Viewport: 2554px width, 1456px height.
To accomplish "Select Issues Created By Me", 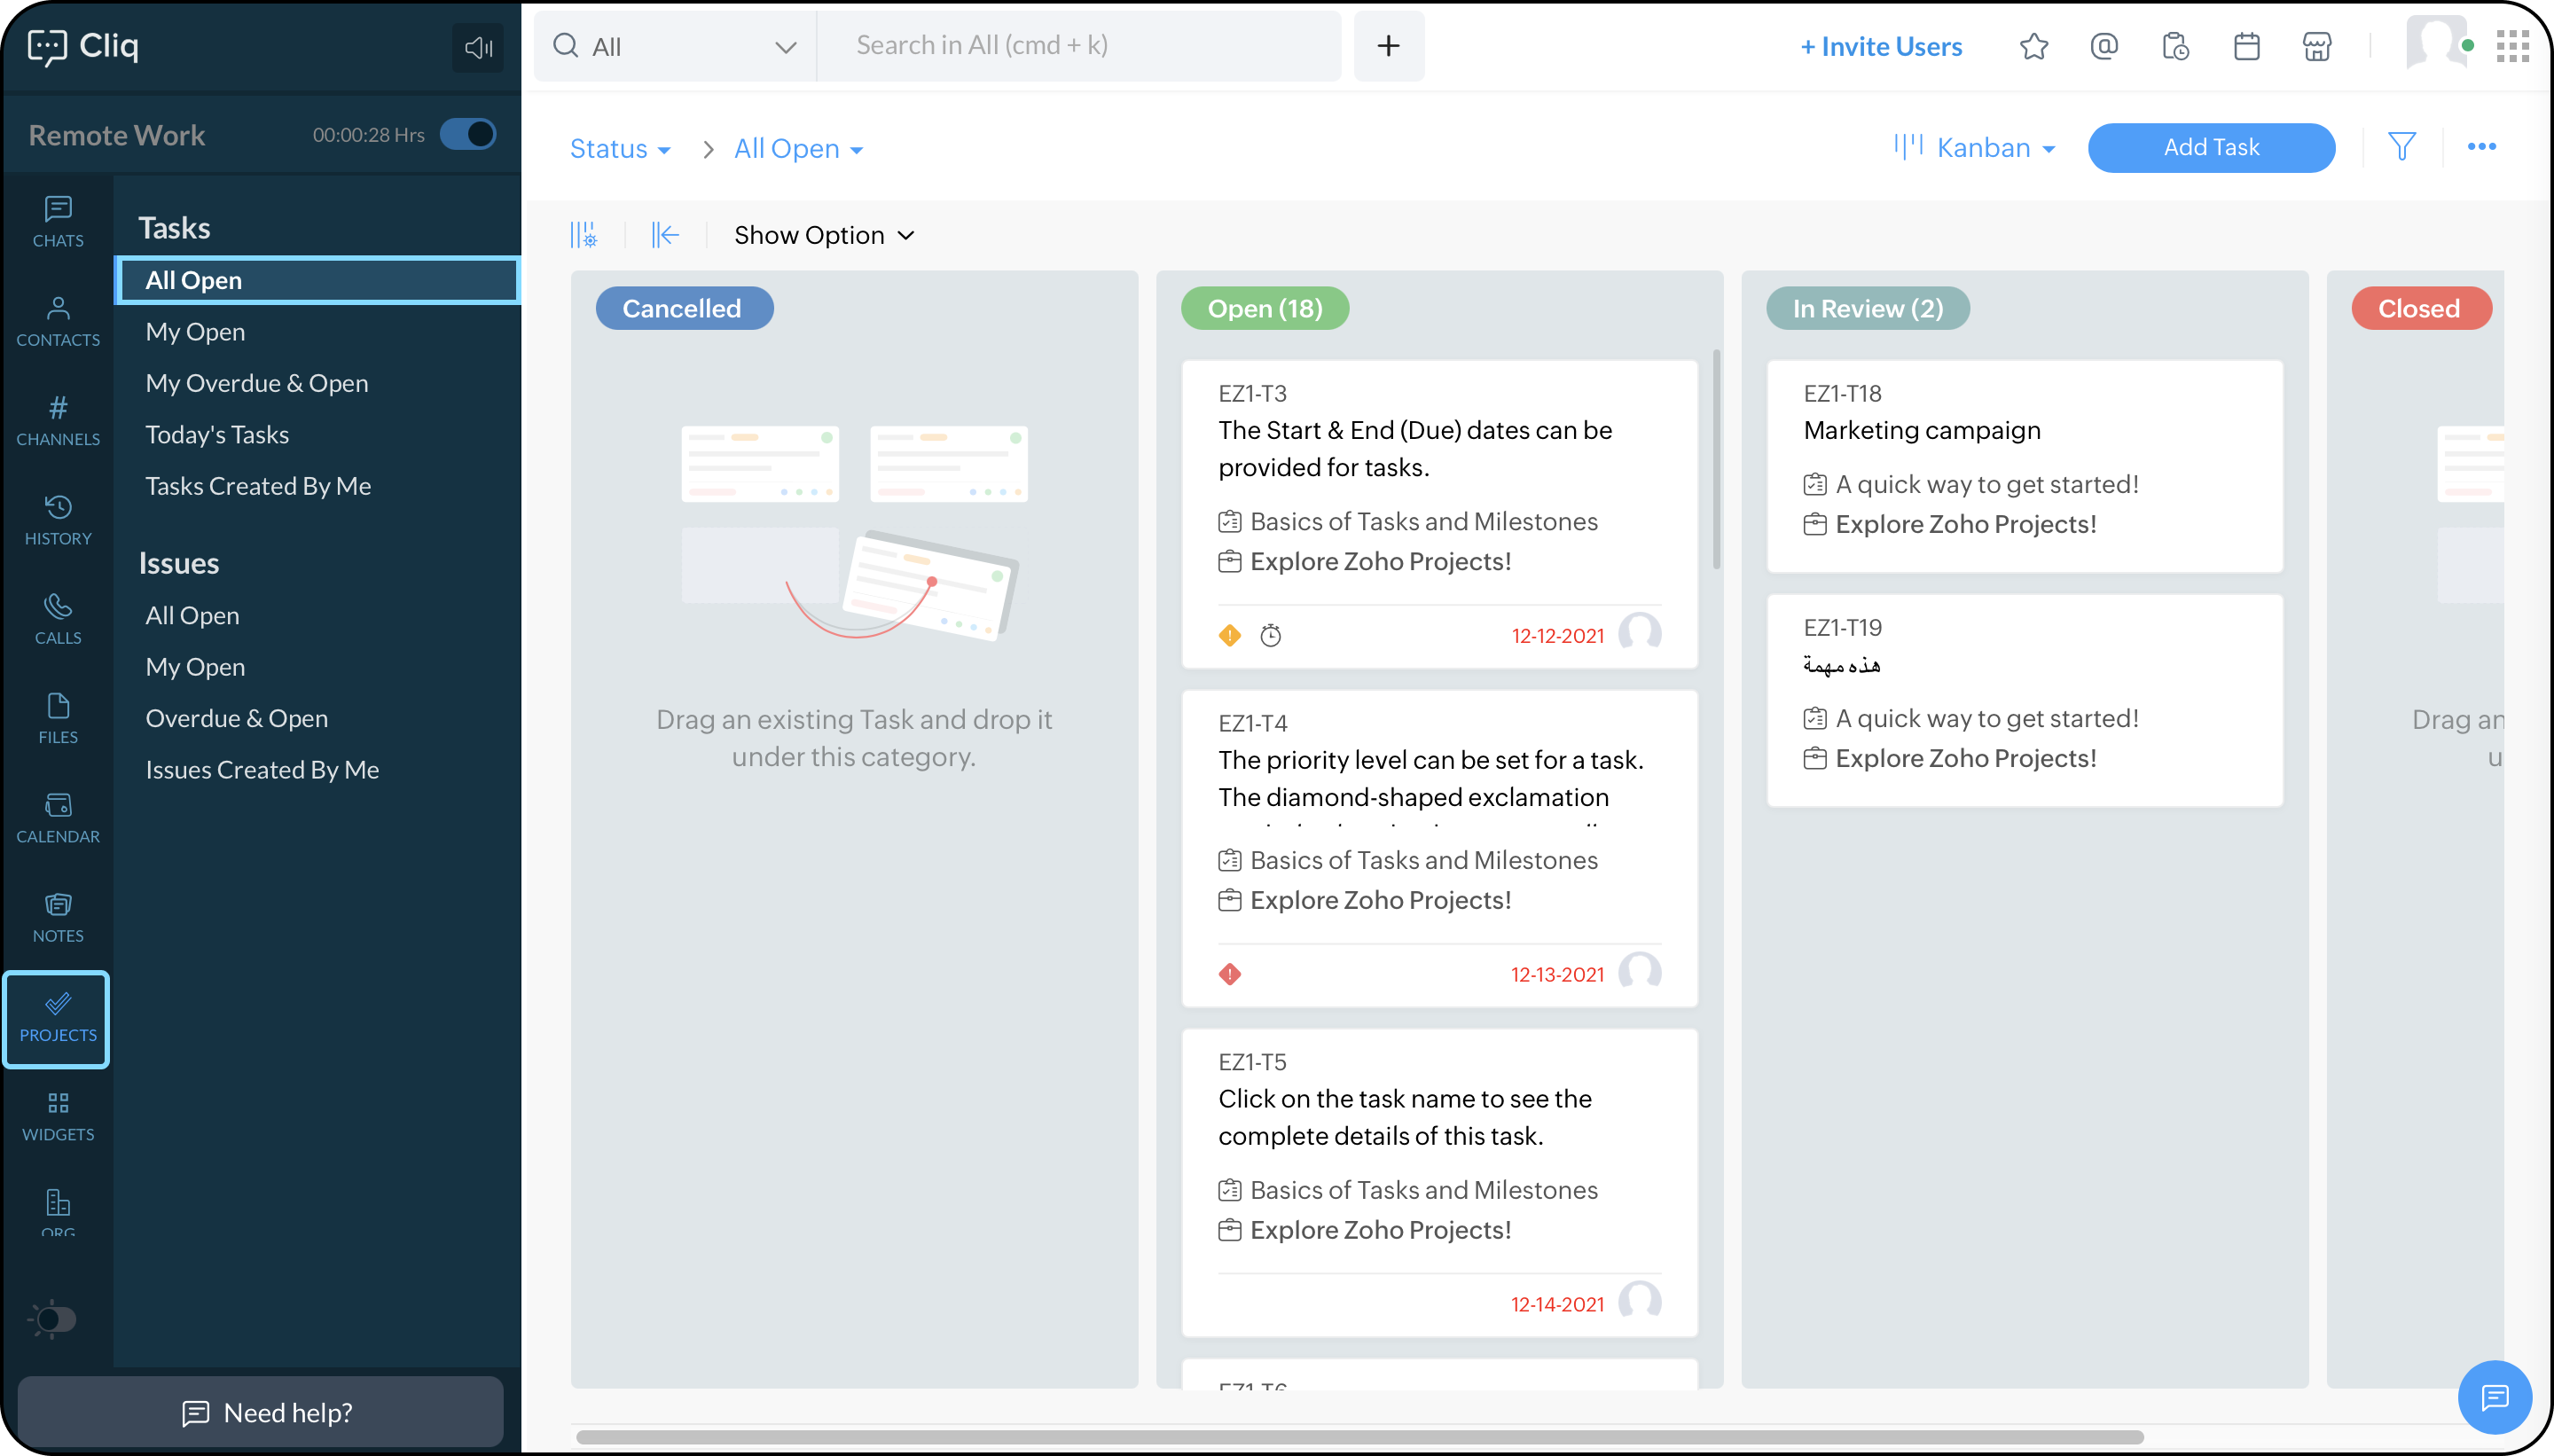I will [x=262, y=769].
